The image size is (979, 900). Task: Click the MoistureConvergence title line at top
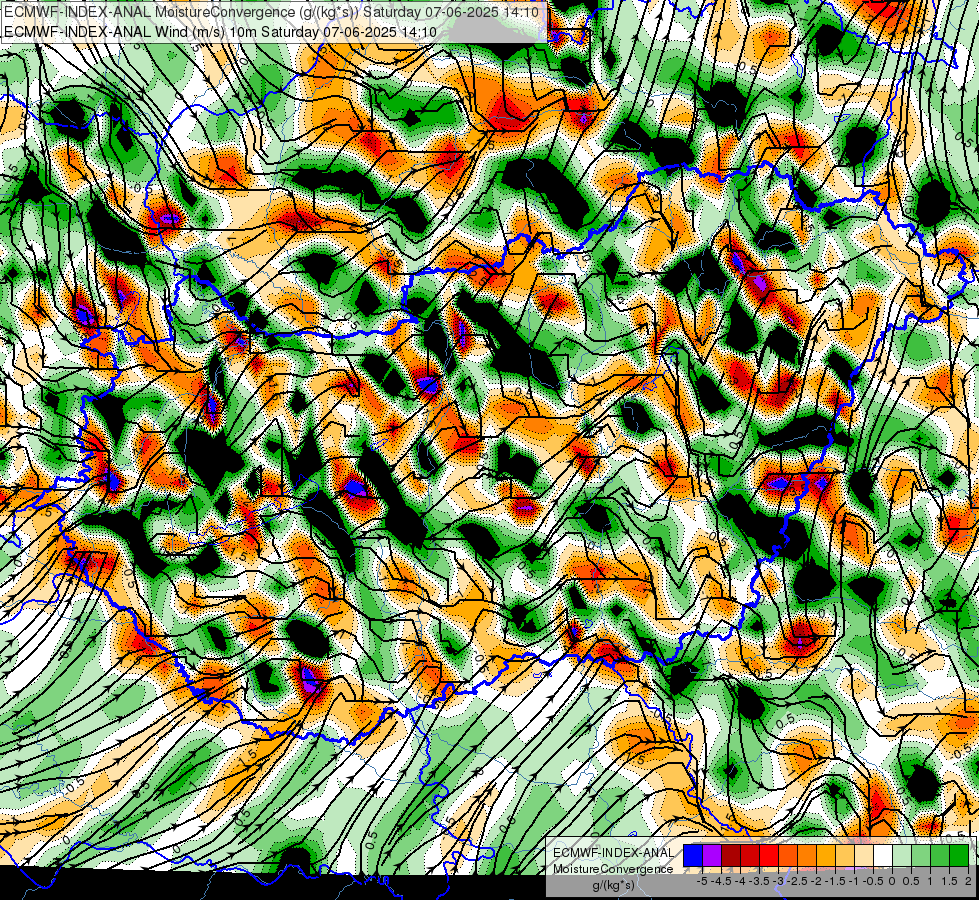click(x=272, y=12)
